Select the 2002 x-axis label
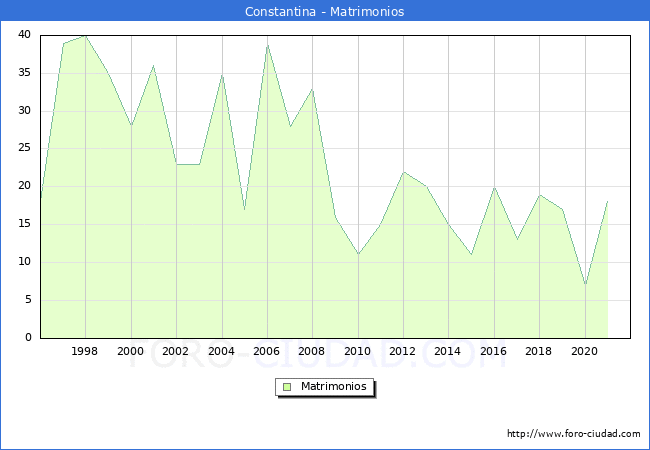The height and width of the screenshot is (450, 650). [175, 351]
